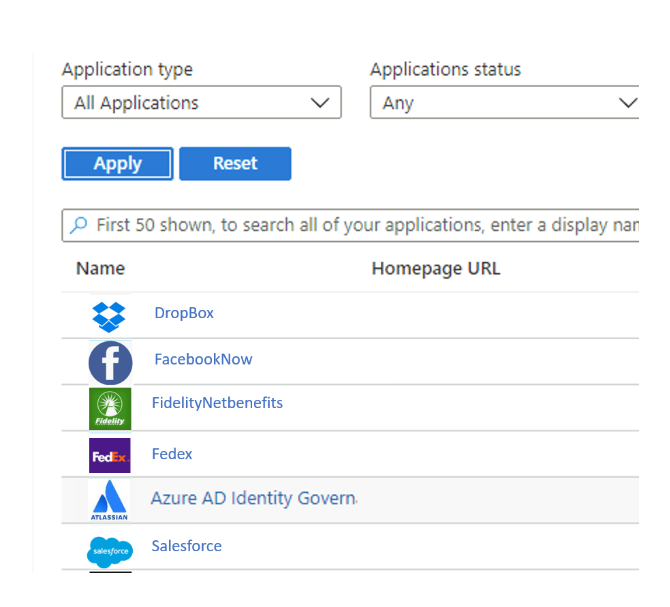Open the DropBox application link
Viewport: 670px width, 607px height.
pos(184,313)
